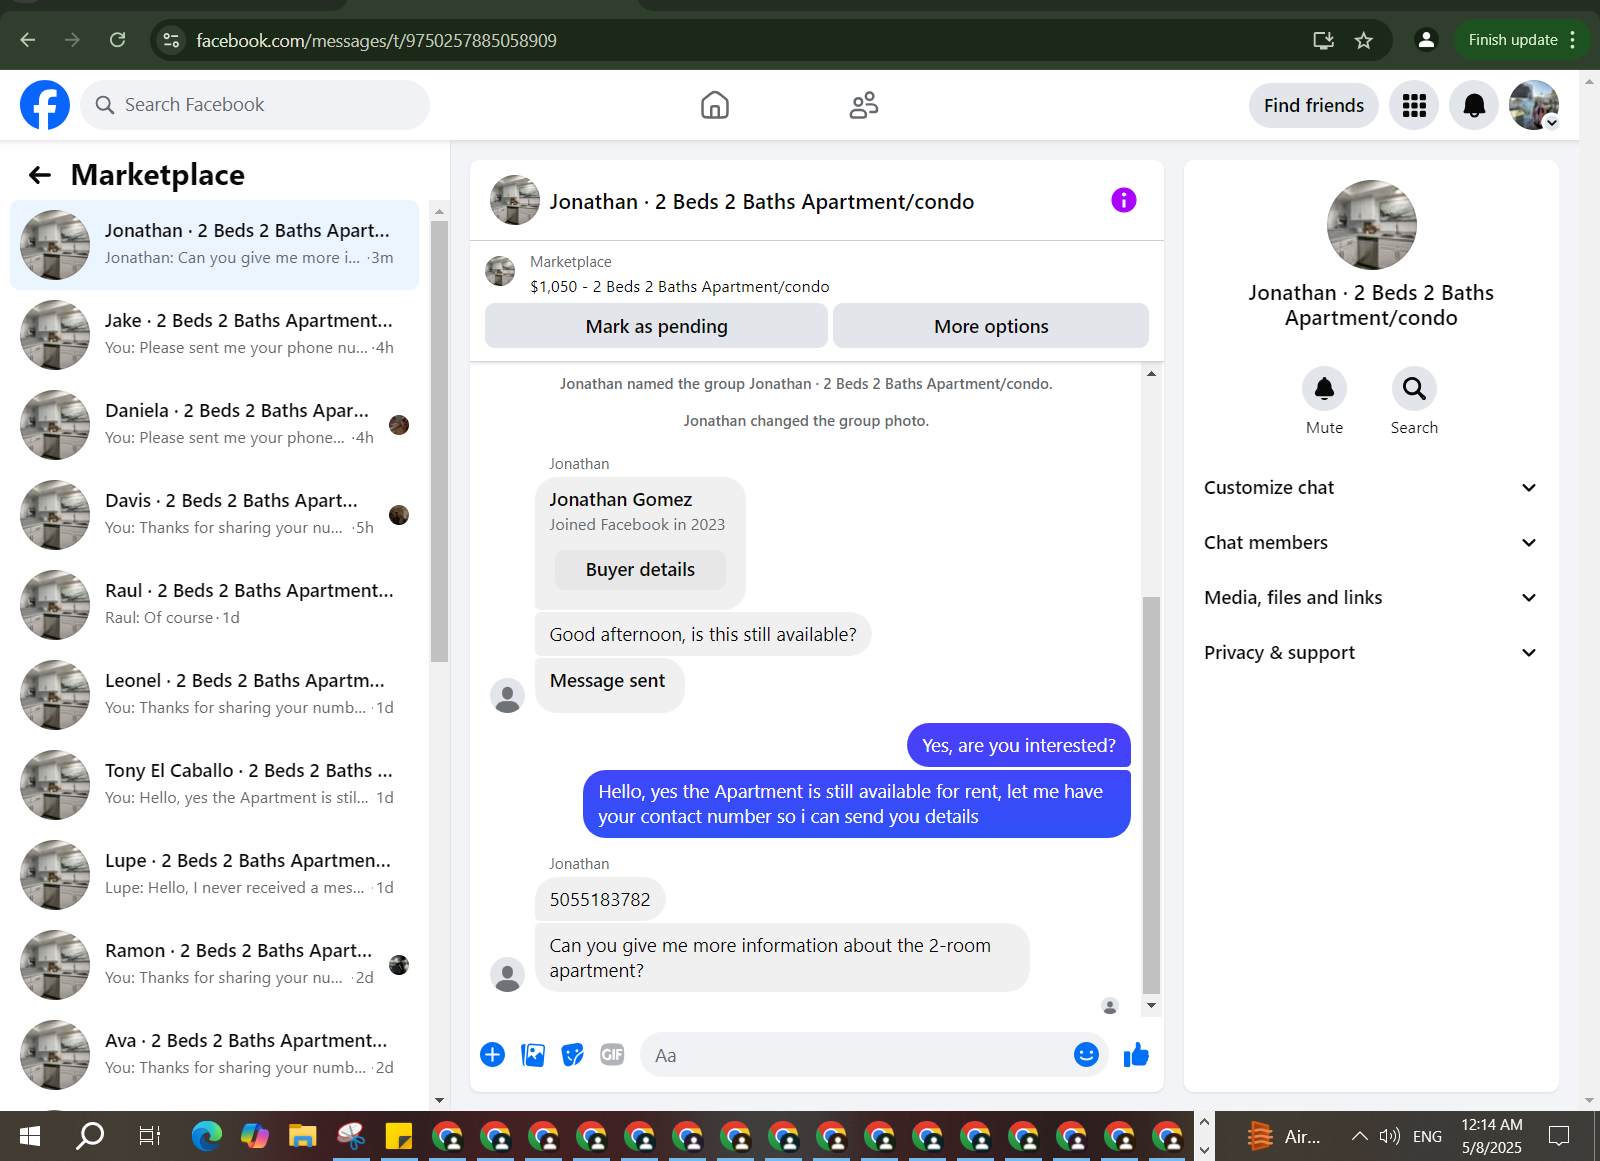Screen dimensions: 1600x1161
Task: Search in conversation magnifier icon
Action: pos(1414,389)
